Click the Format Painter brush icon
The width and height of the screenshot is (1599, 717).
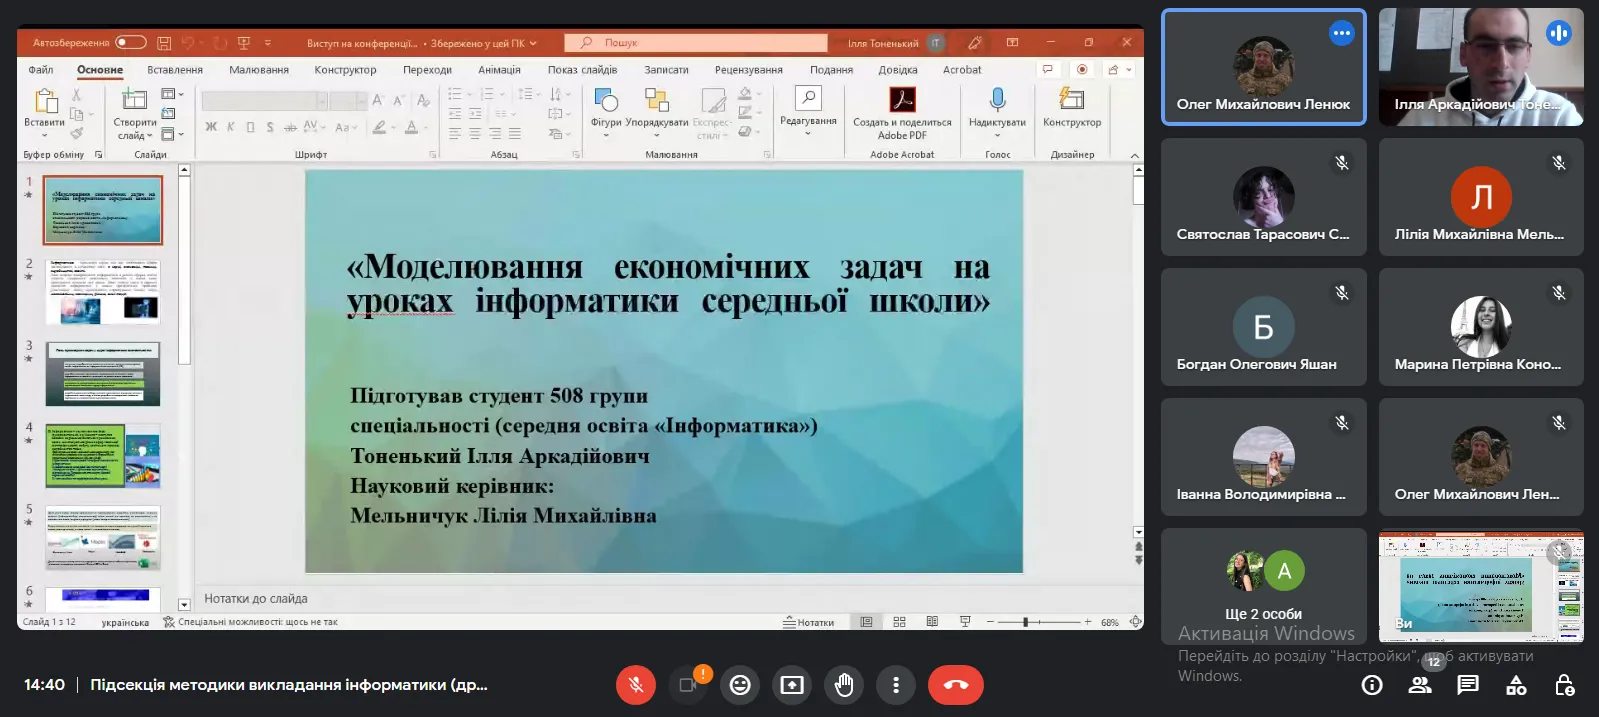(x=76, y=133)
